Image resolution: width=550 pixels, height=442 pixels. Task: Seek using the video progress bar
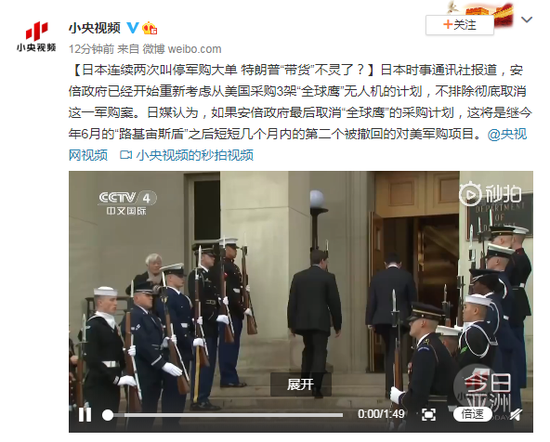[223, 415]
